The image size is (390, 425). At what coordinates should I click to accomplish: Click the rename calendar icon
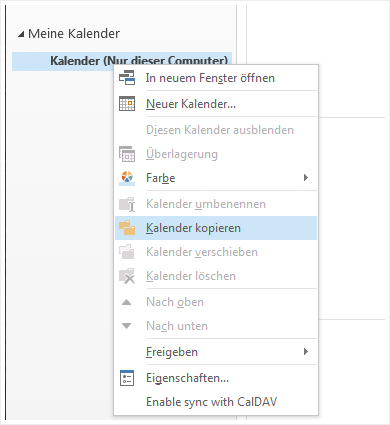[x=127, y=204]
